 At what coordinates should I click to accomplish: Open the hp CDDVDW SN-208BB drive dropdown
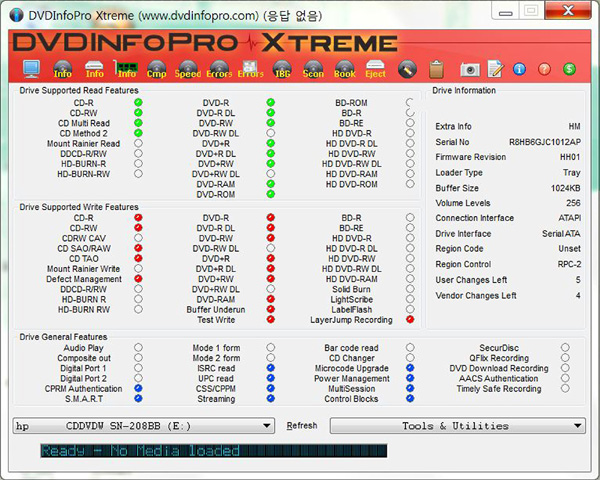(143, 426)
